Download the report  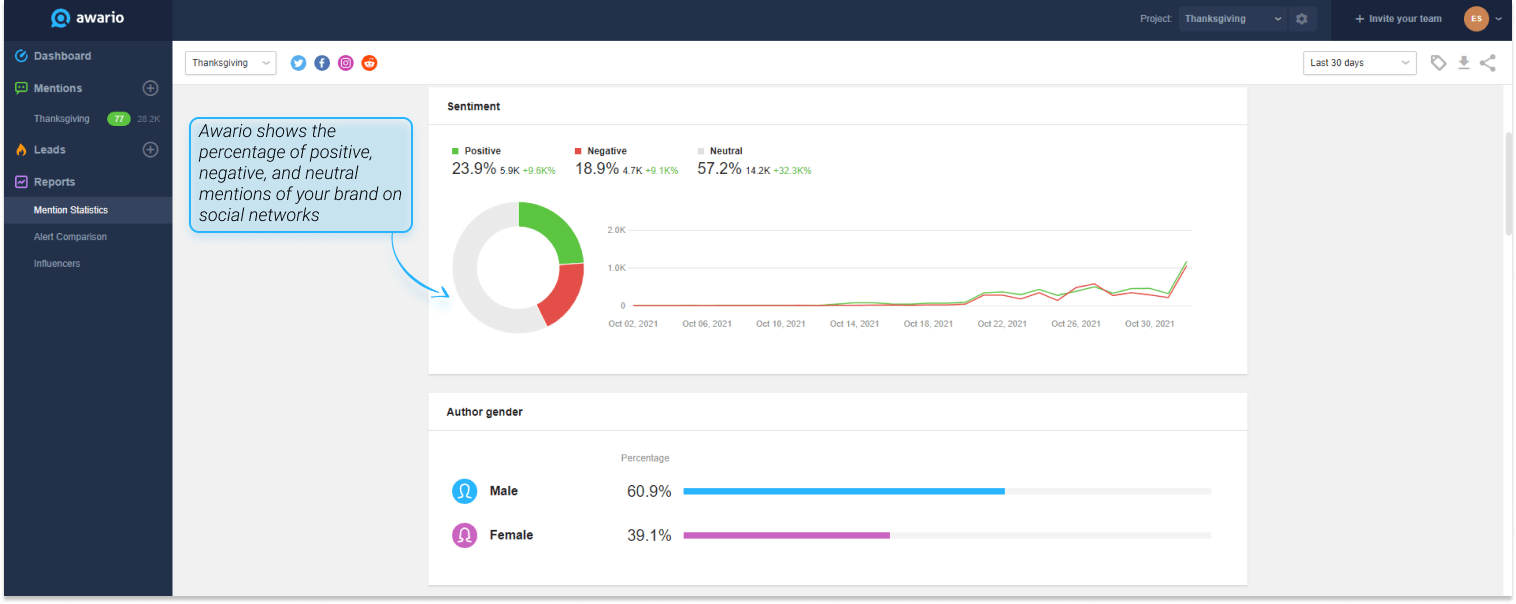click(1464, 63)
